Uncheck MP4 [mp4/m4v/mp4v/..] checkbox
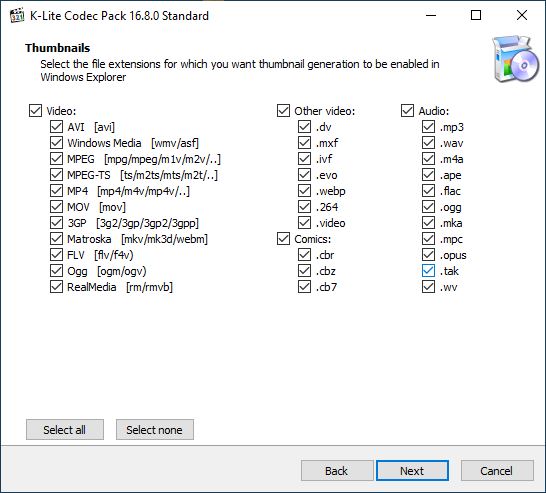This screenshot has height=493, width=546. coord(56,191)
